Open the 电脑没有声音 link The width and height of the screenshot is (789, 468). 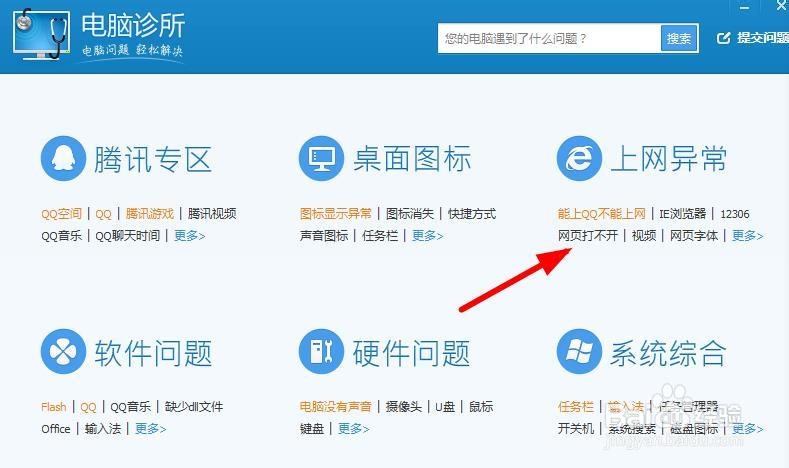(336, 407)
